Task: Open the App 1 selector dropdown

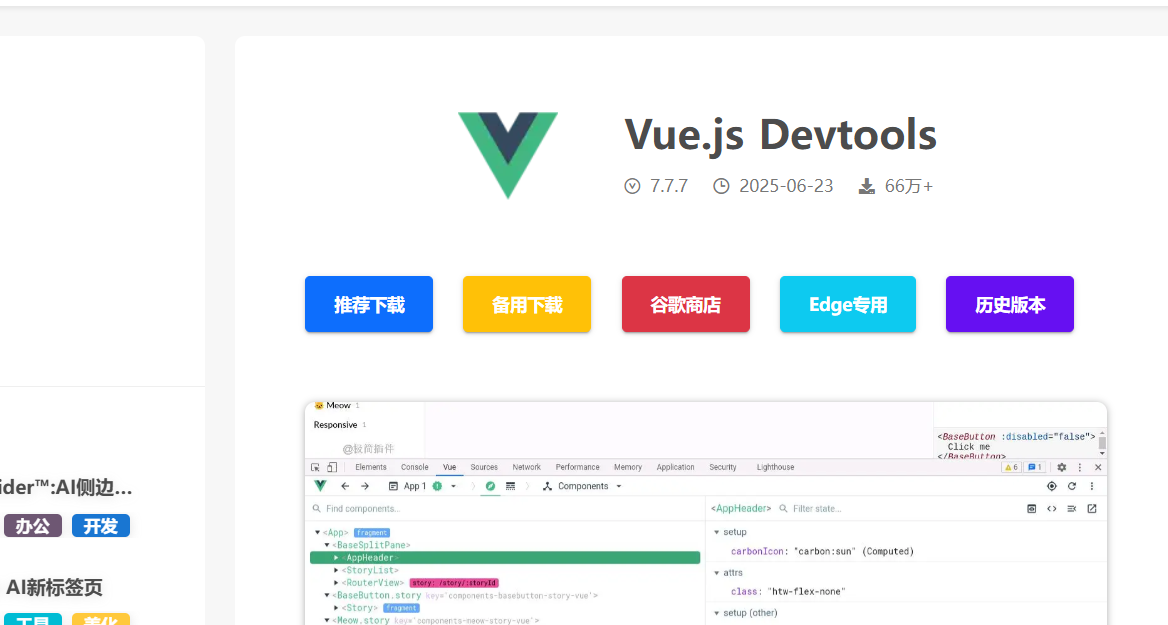Action: (x=422, y=486)
